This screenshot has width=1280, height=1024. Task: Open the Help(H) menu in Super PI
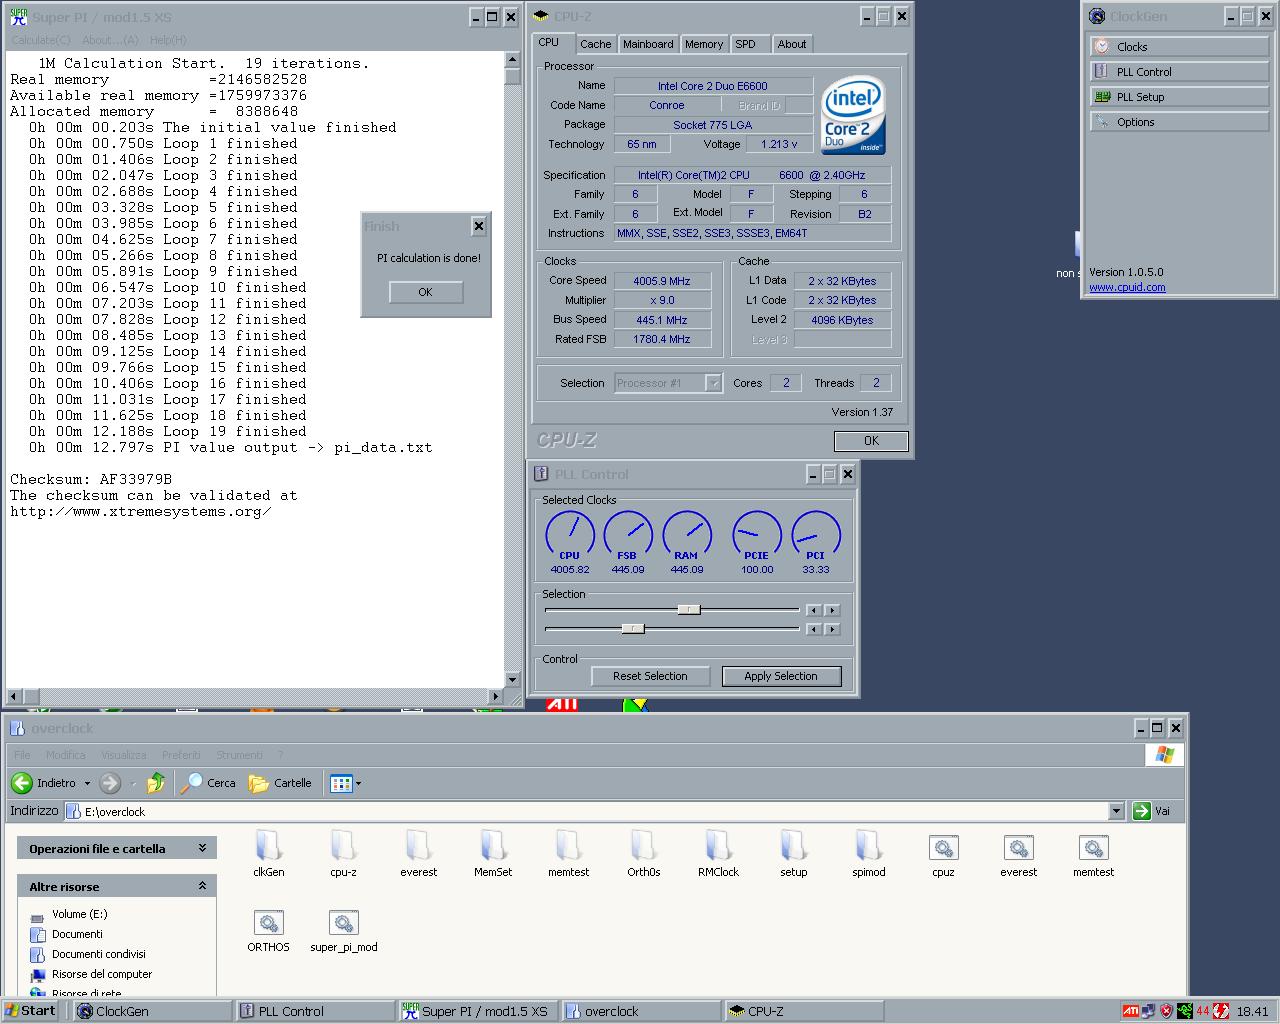(x=168, y=39)
